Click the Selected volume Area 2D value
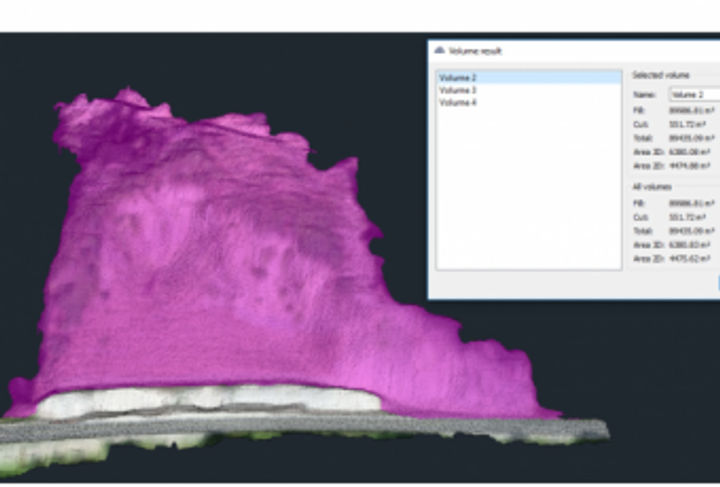720x487 pixels. tap(690, 166)
